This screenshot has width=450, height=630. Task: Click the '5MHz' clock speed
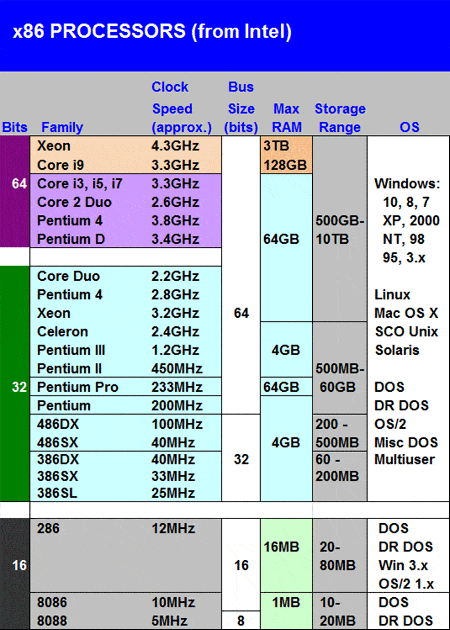[170, 620]
